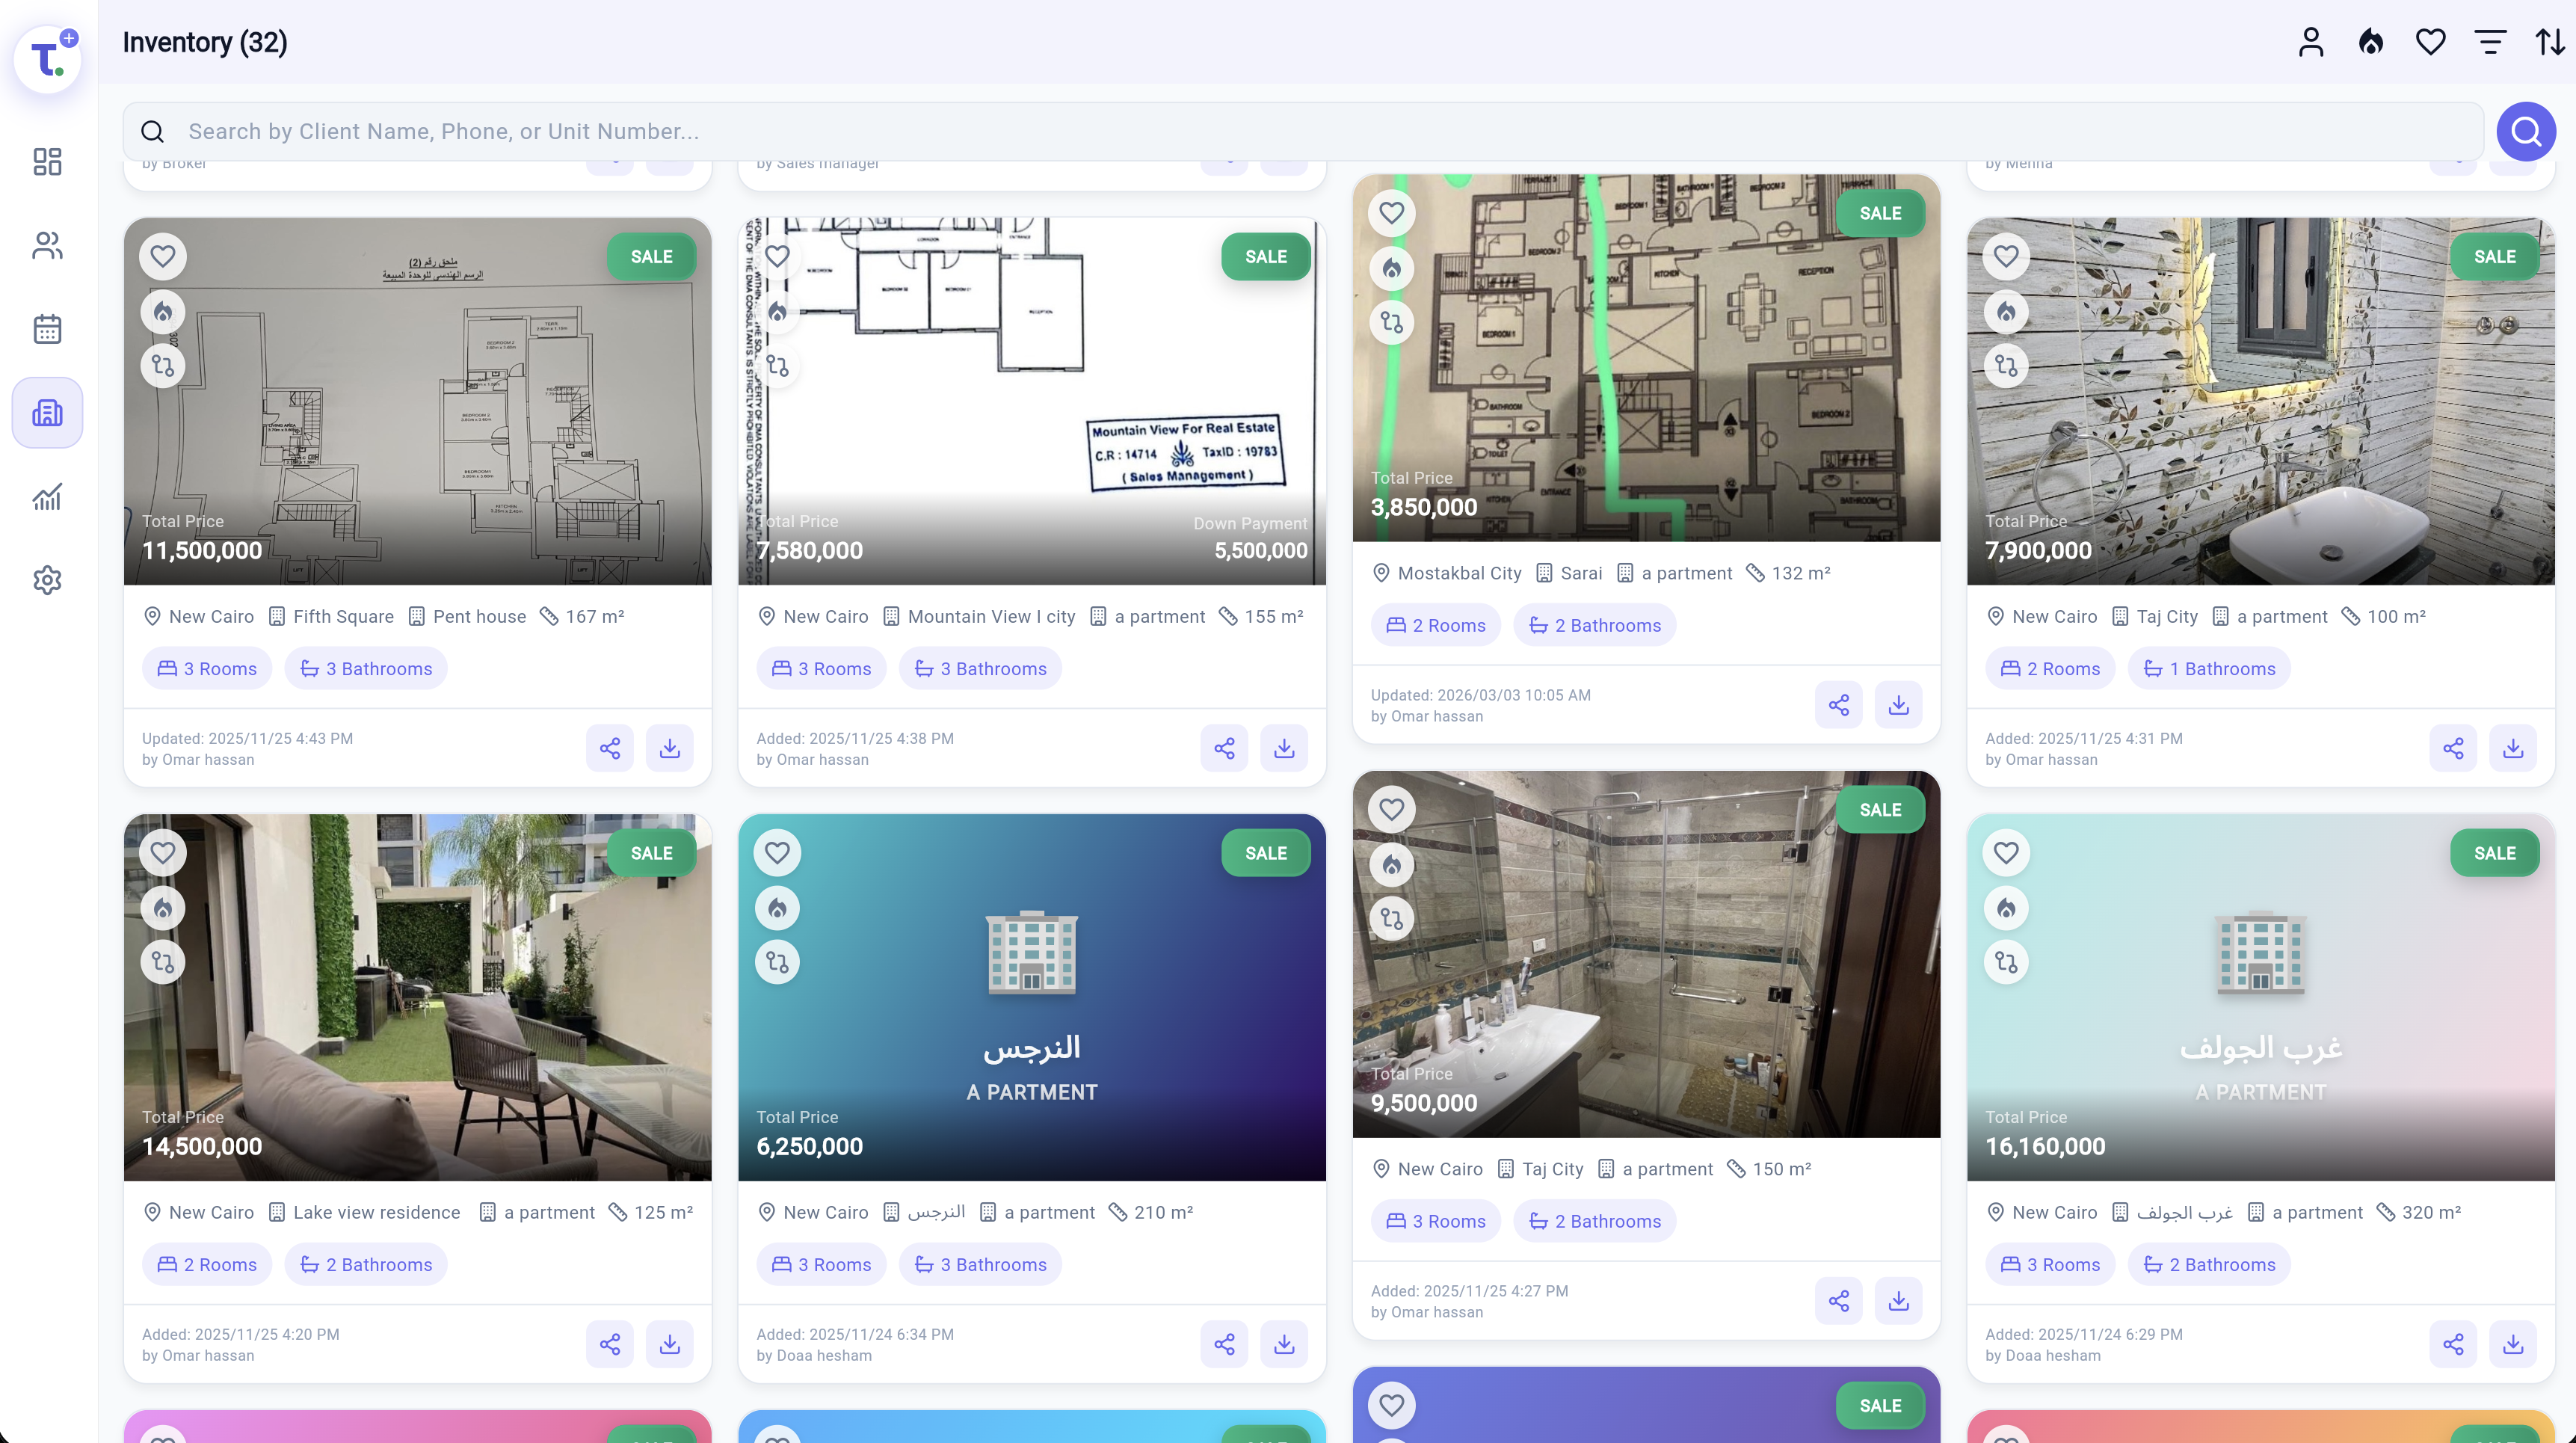
Task: Share the 210 m² apartment listing
Action: pyautogui.click(x=1224, y=1344)
